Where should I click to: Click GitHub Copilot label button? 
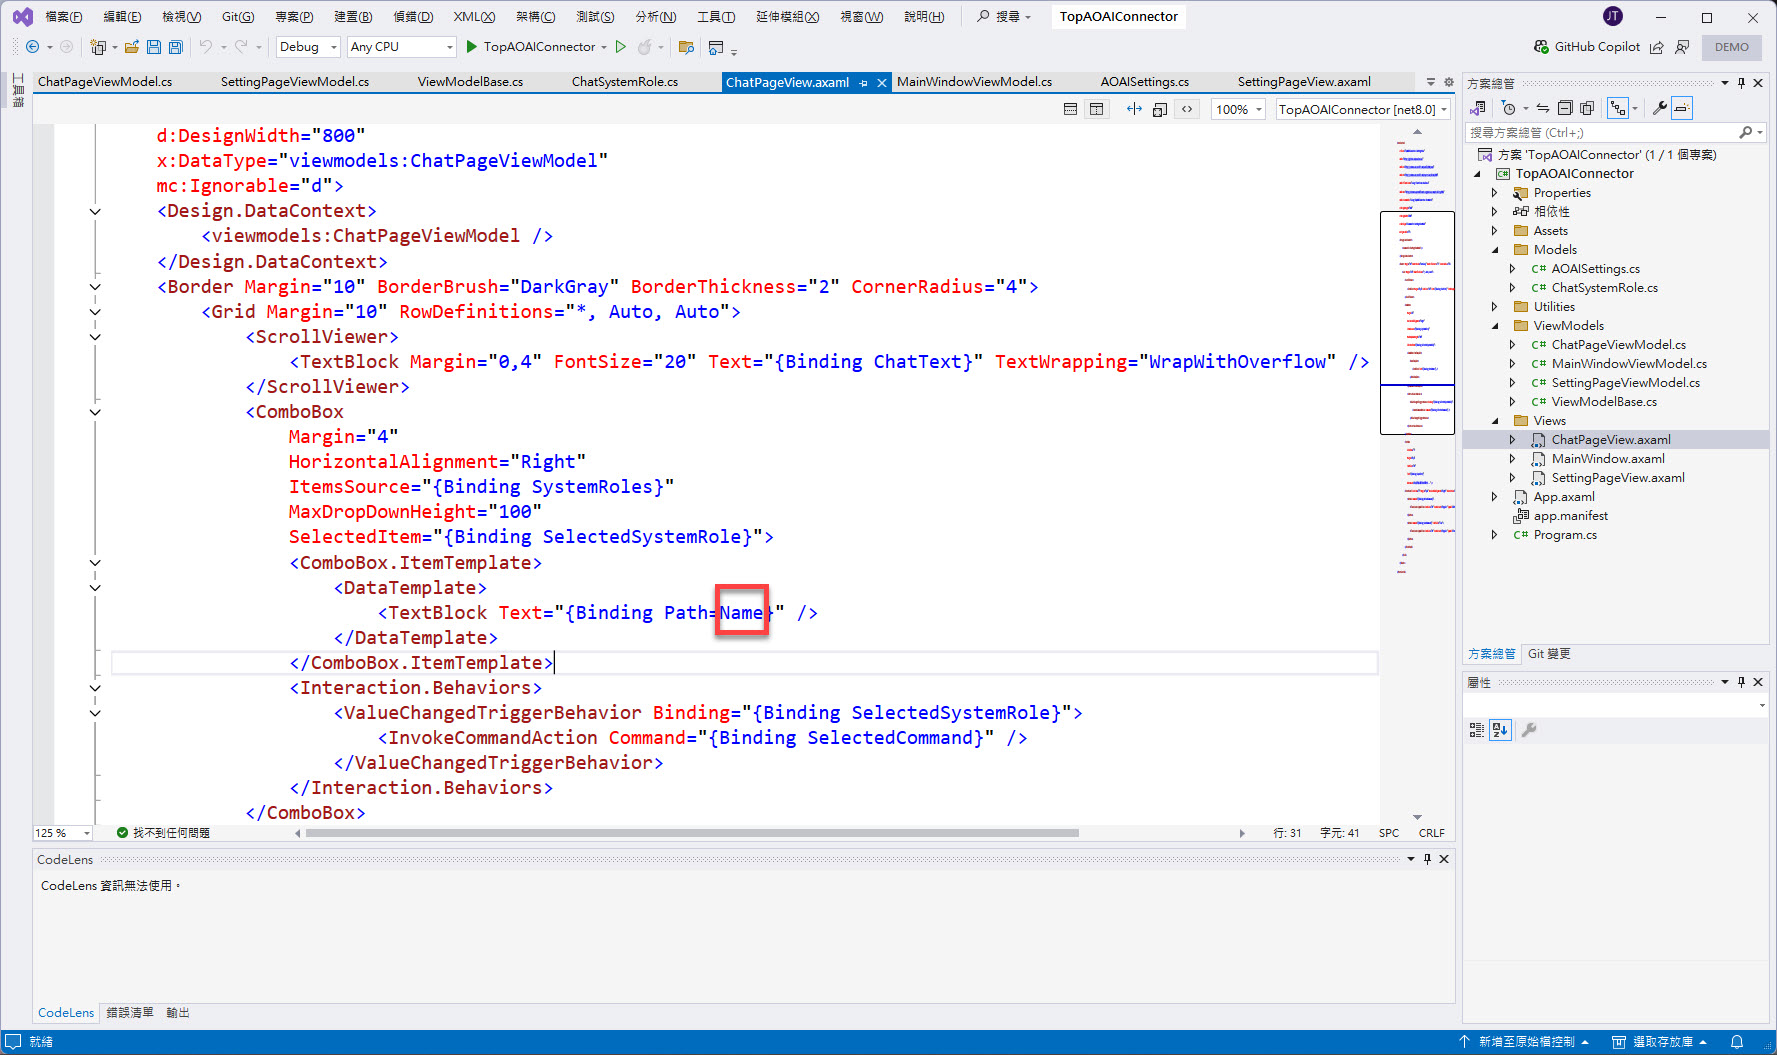[1597, 47]
